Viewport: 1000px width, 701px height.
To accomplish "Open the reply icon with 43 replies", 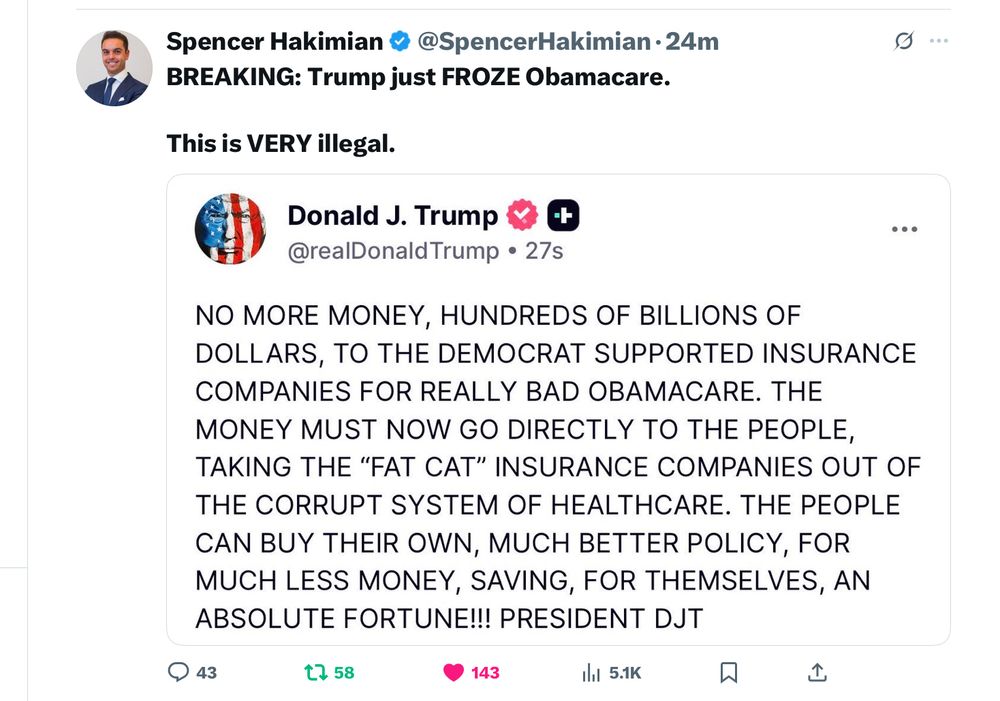I will 179,672.
